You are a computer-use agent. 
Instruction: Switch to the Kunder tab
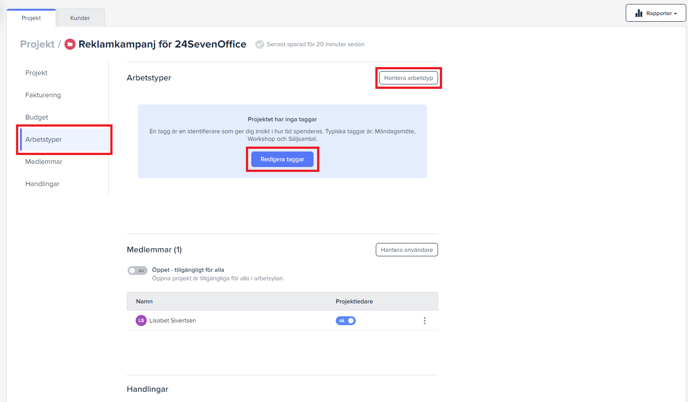coord(80,18)
